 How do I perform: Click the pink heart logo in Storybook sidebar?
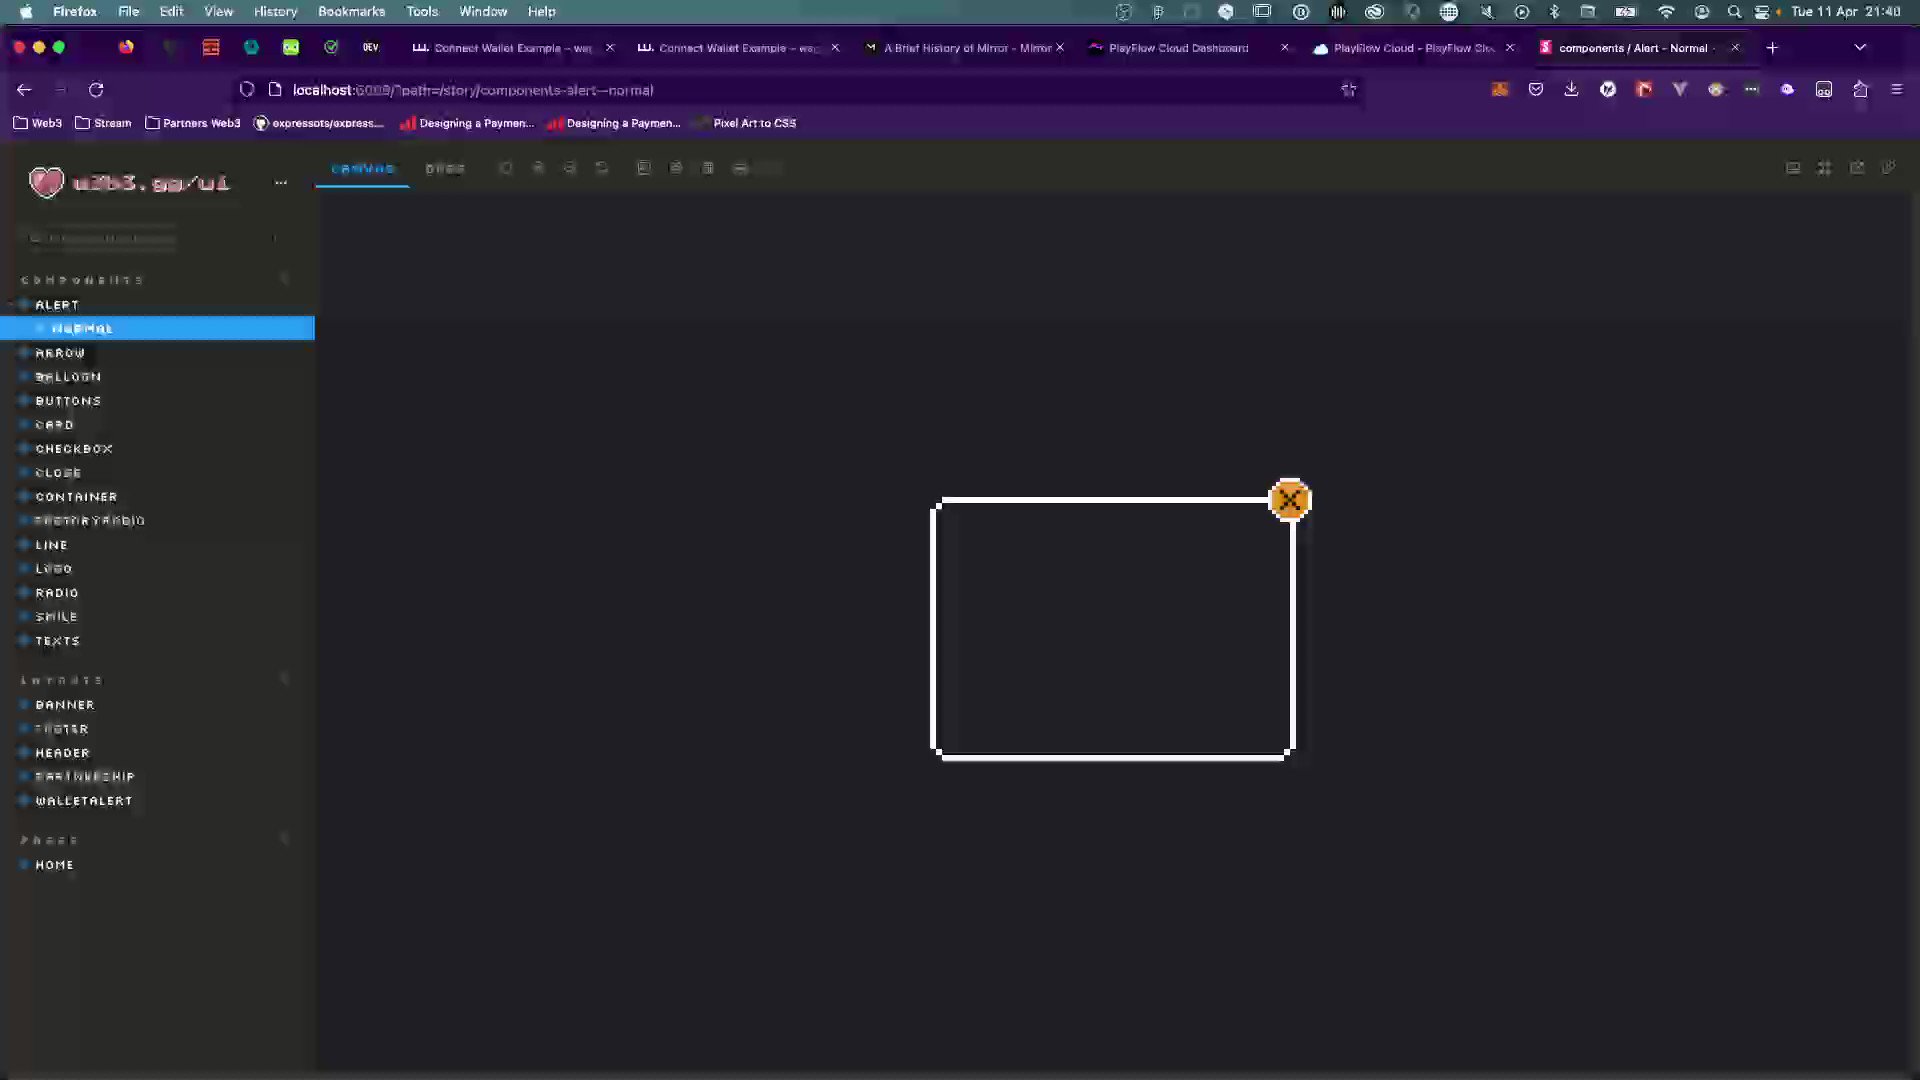[x=46, y=182]
